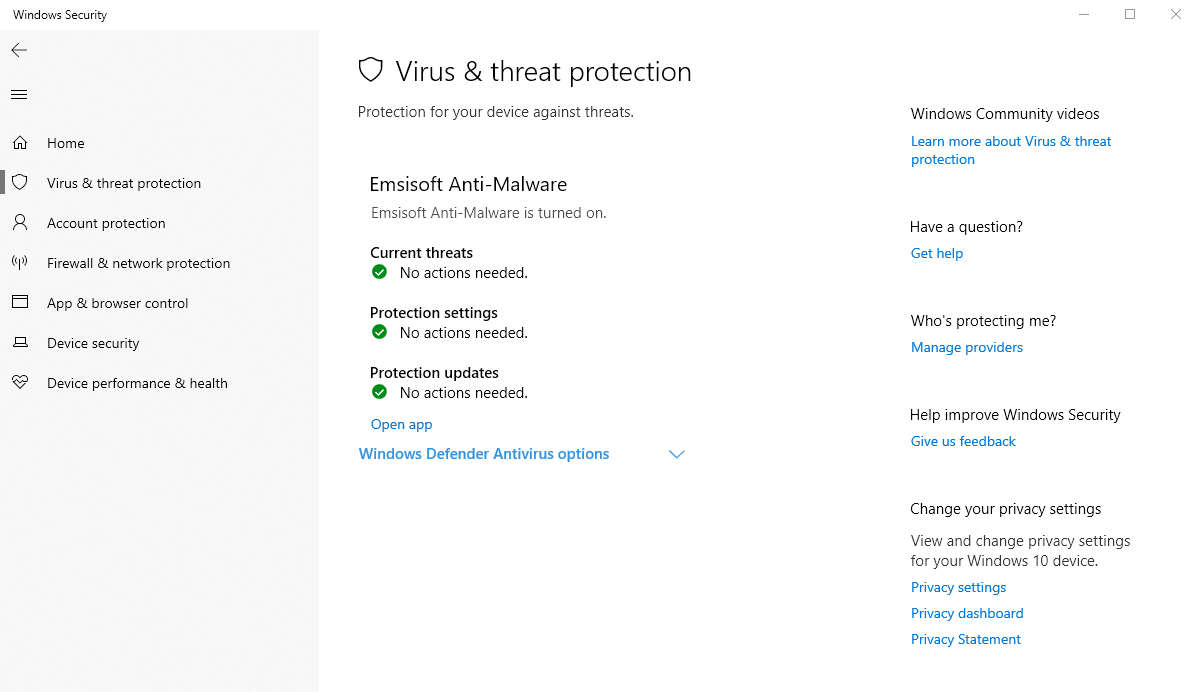1199x692 pixels.
Task: Click Windows Defender Antivirus options text
Action: coord(484,454)
